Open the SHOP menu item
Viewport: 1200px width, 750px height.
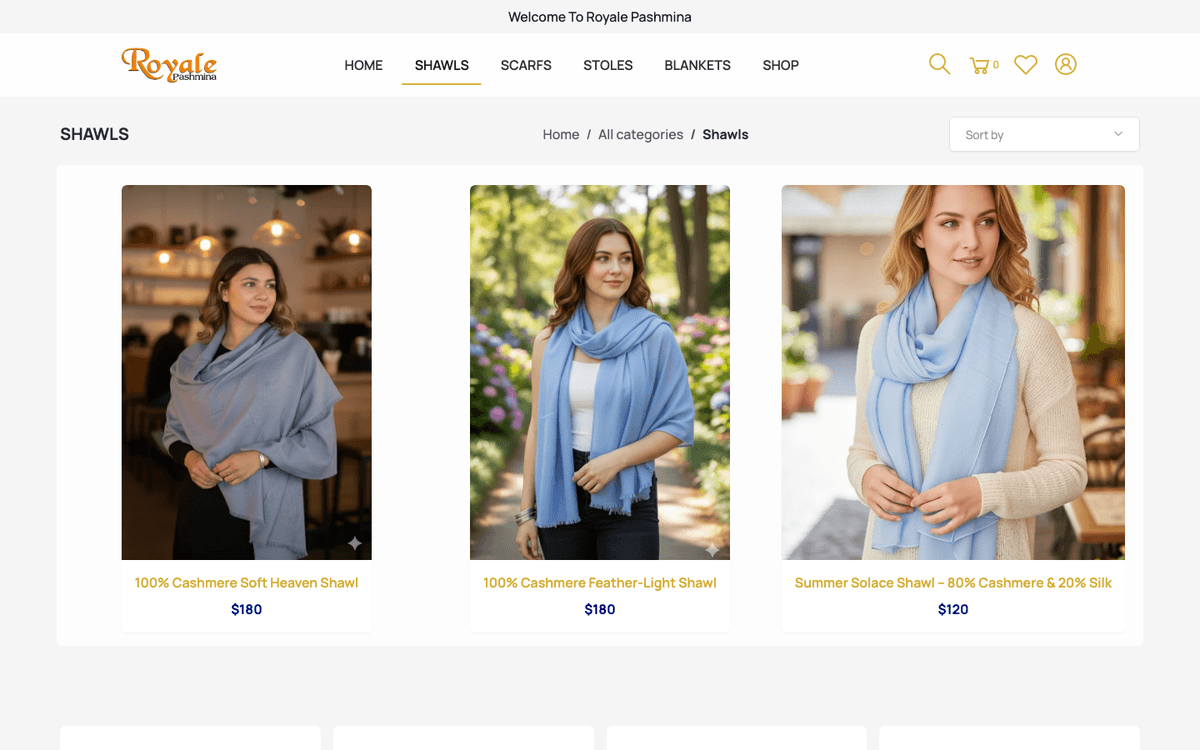coord(781,65)
